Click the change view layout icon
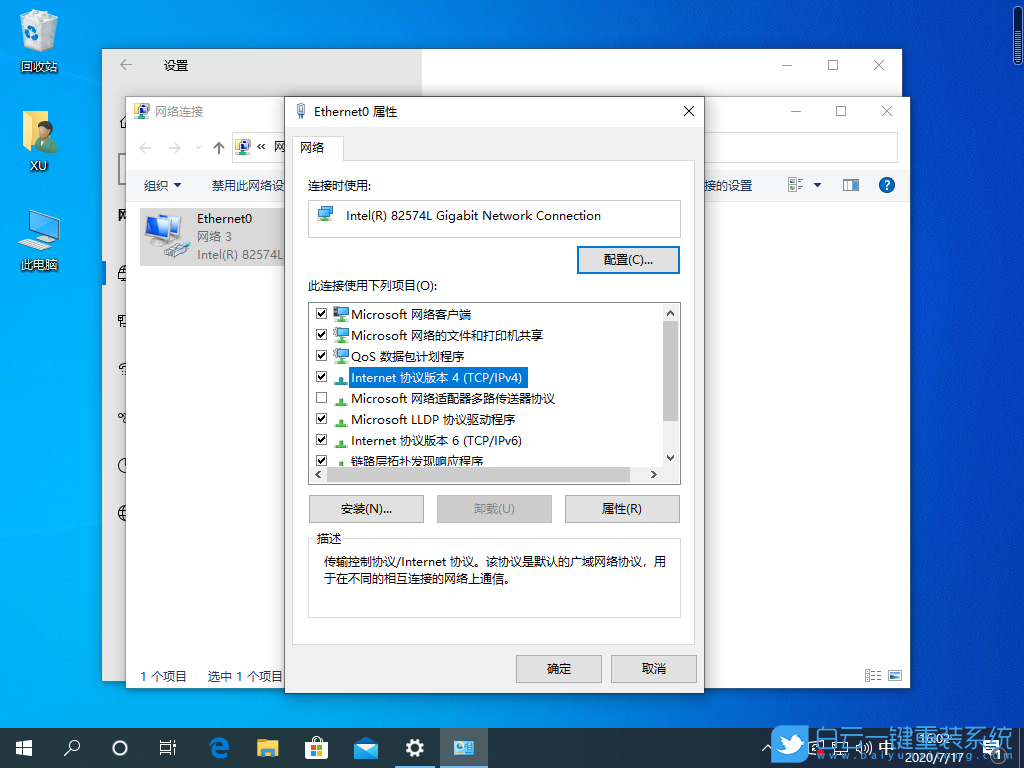The width and height of the screenshot is (1024, 768). pyautogui.click(x=796, y=184)
